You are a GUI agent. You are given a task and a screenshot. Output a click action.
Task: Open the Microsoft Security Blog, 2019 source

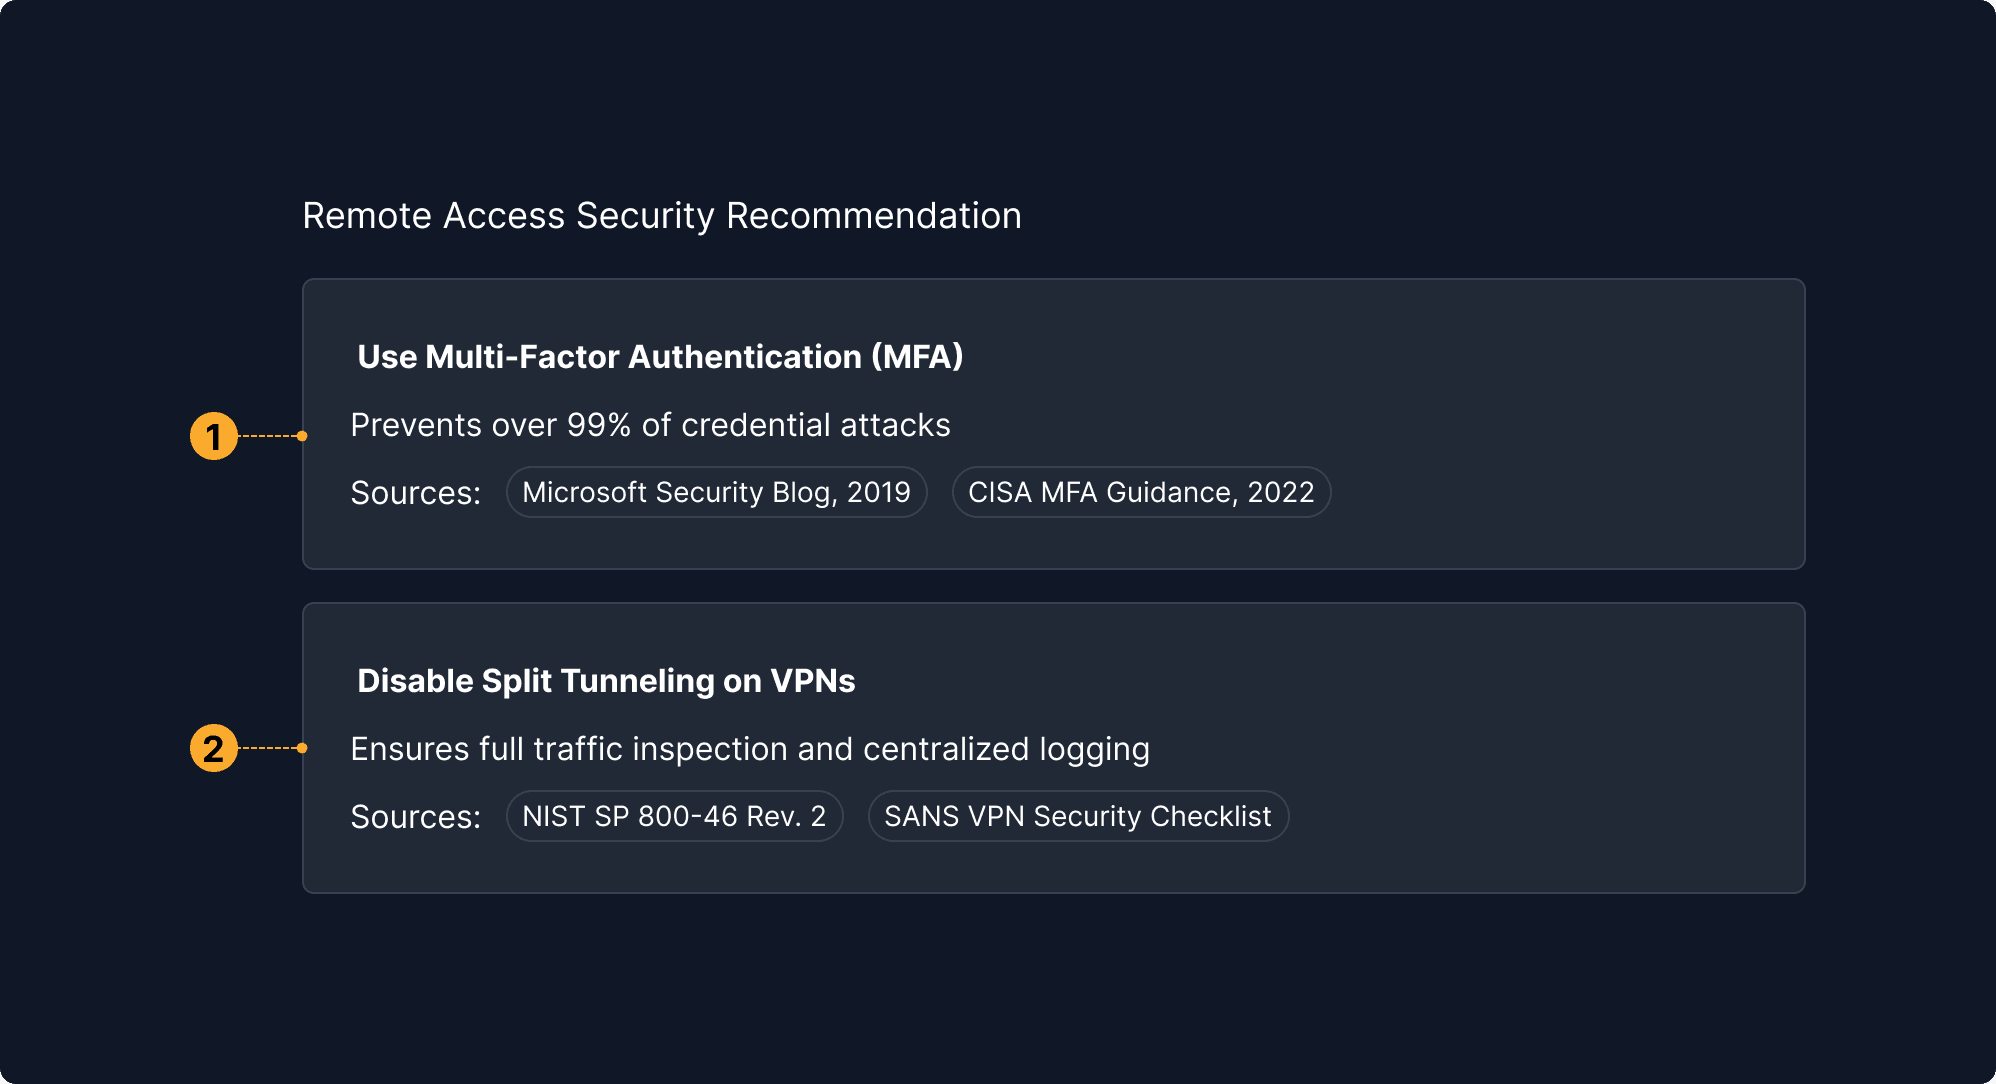click(x=716, y=492)
